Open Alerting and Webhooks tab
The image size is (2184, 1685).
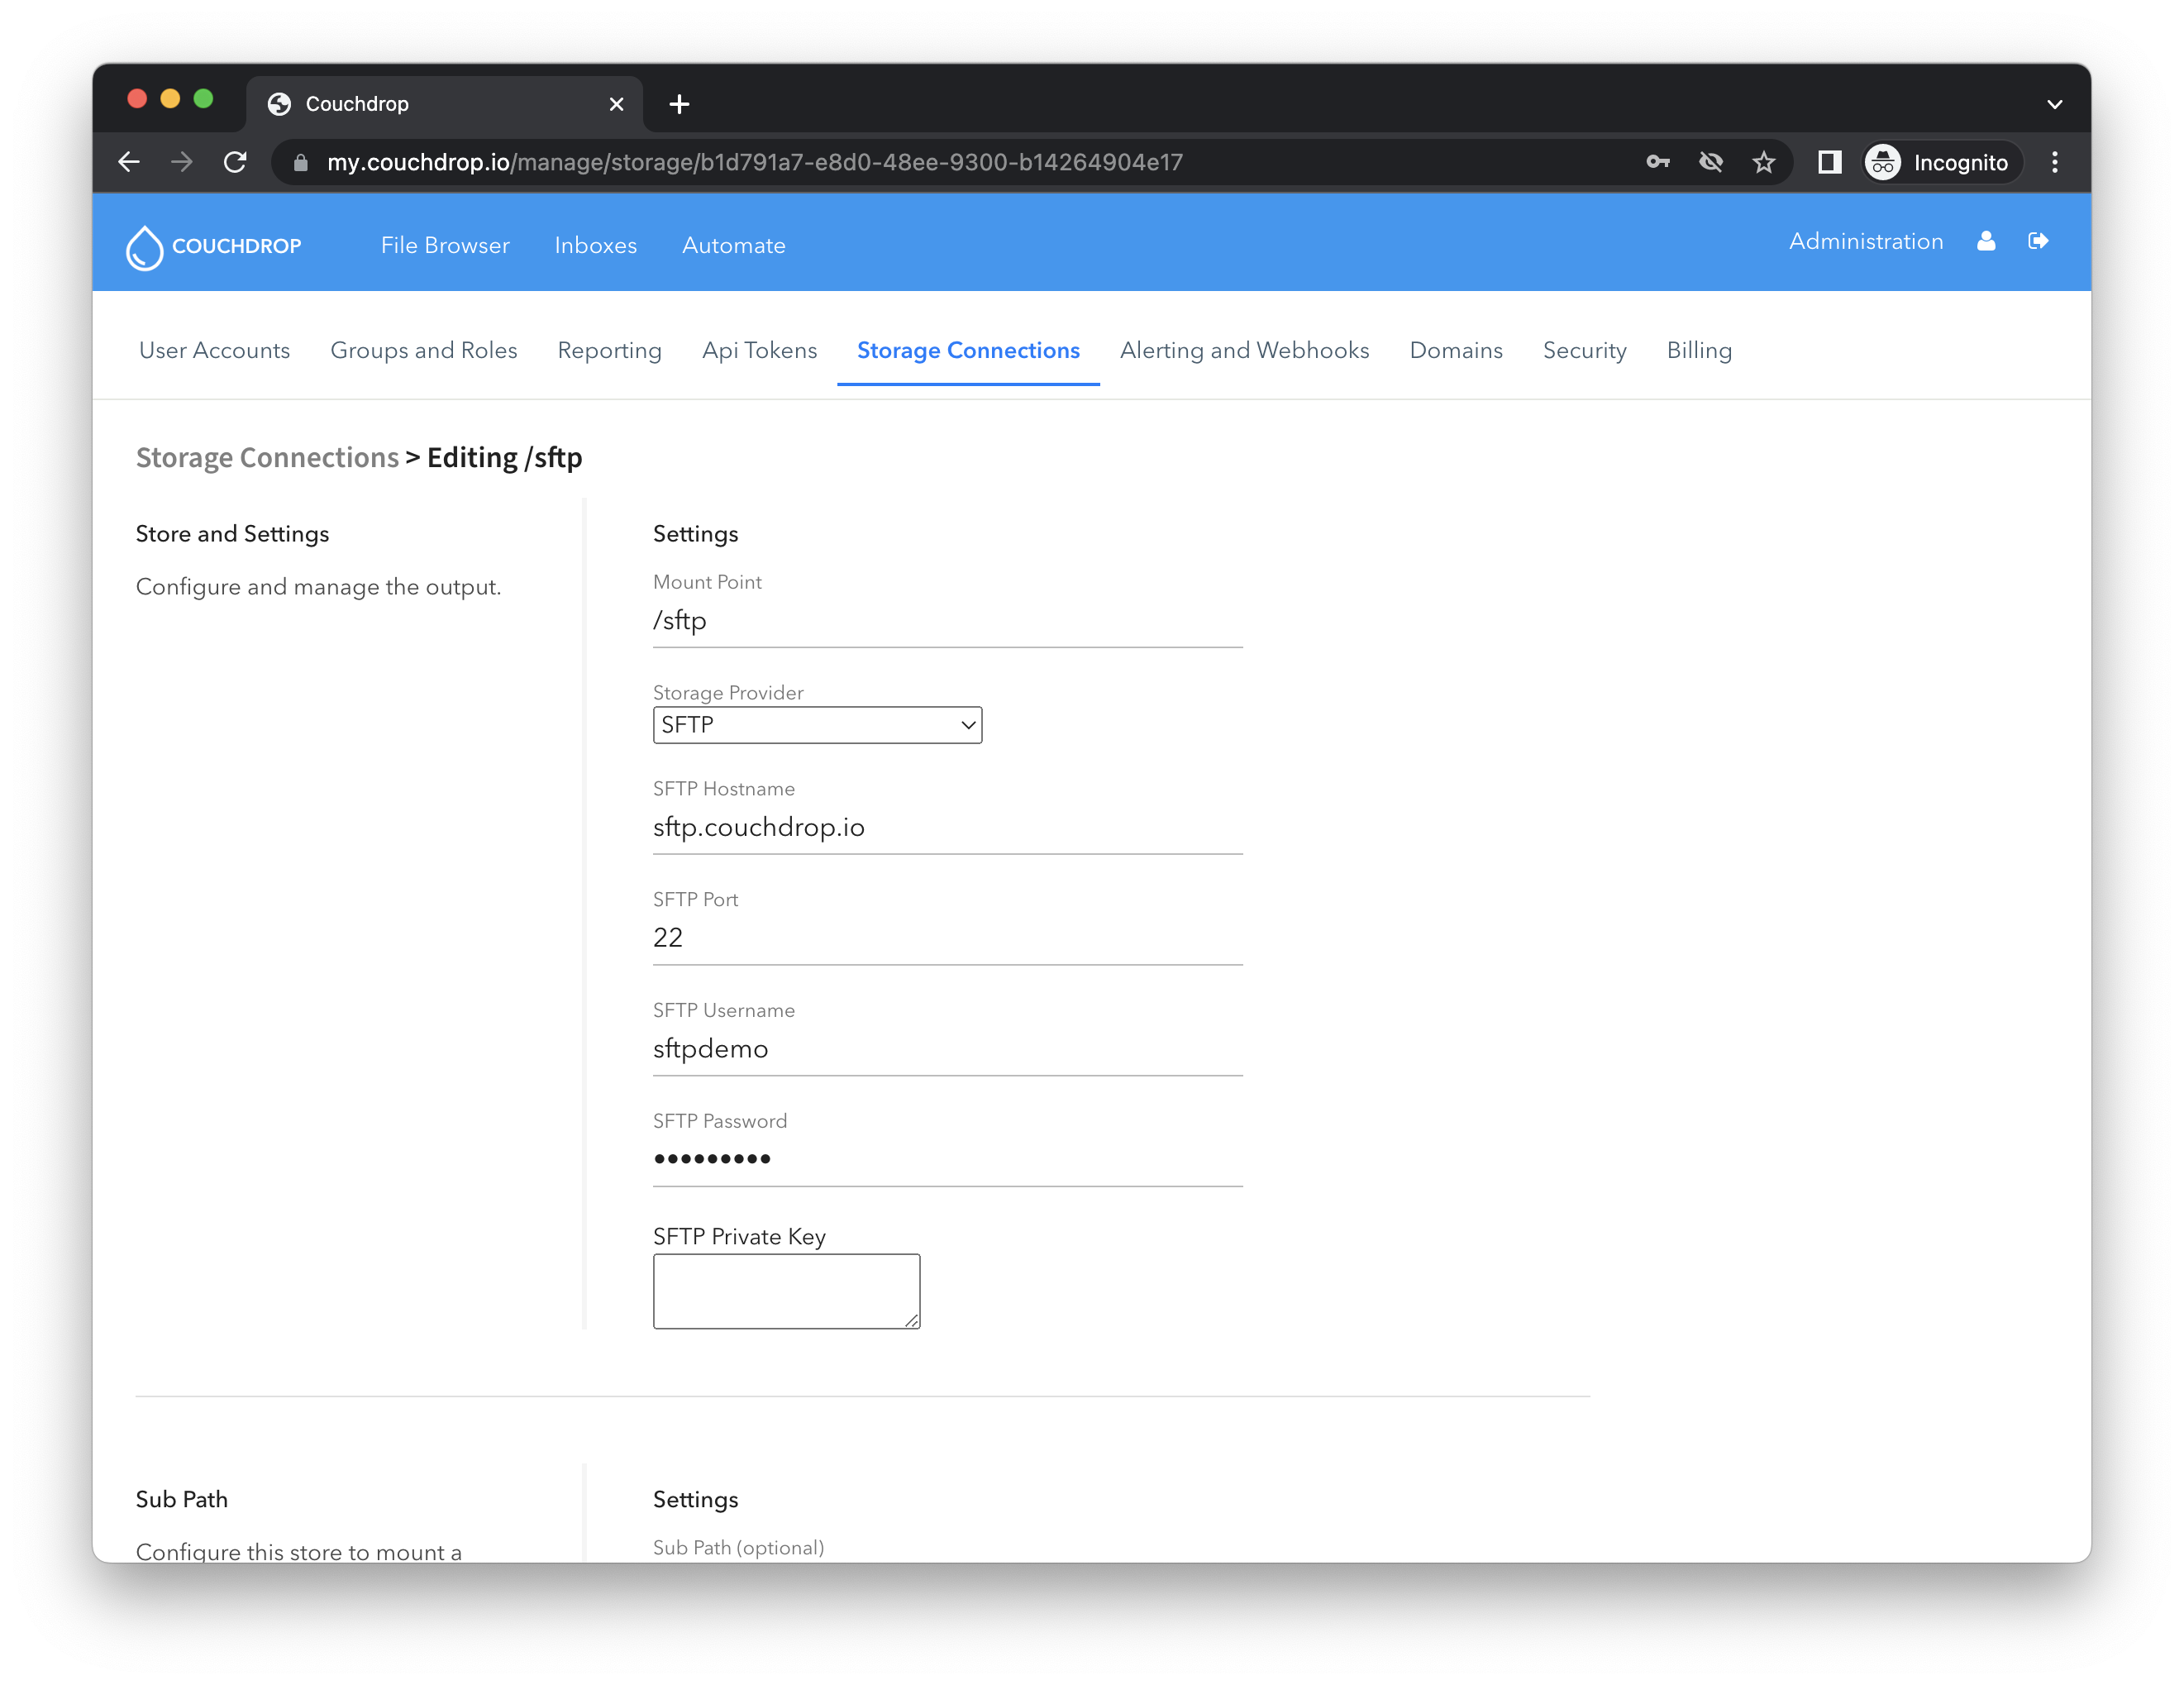click(x=1244, y=350)
